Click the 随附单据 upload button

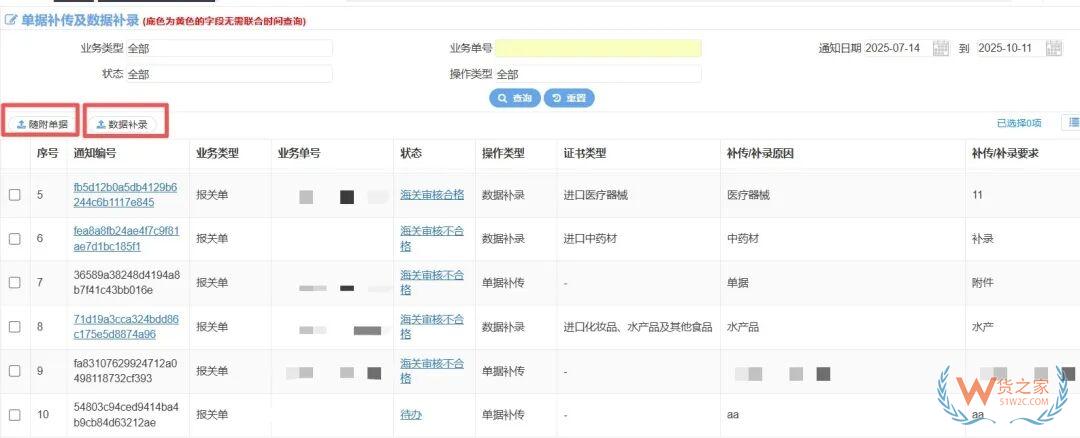tap(42, 125)
